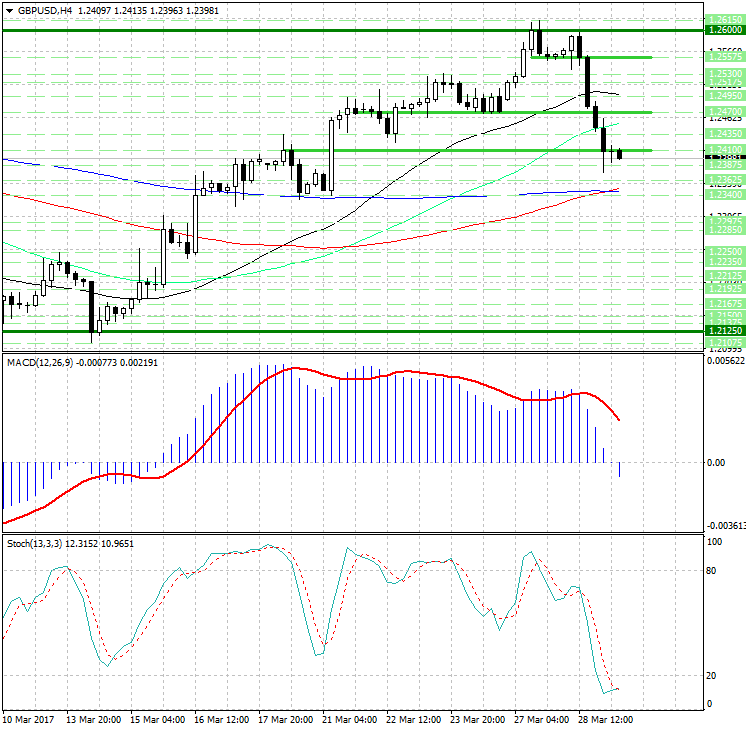Click the 1.24700 price label
The width and height of the screenshot is (746, 731).
point(725,112)
